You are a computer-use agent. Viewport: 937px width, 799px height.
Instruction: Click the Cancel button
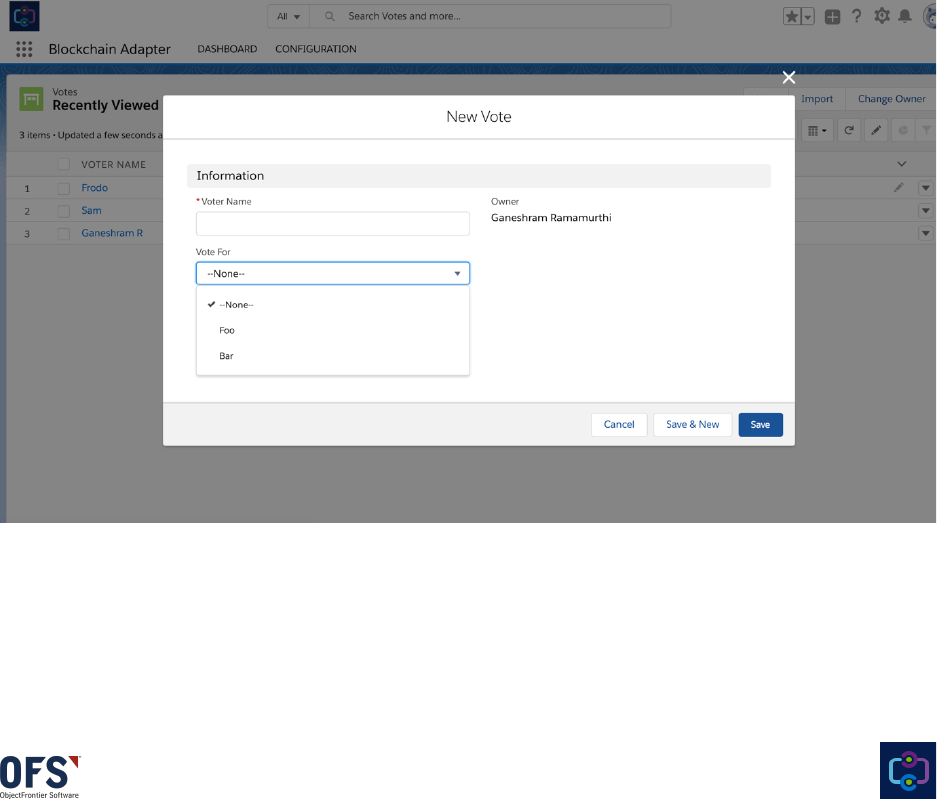(x=619, y=425)
